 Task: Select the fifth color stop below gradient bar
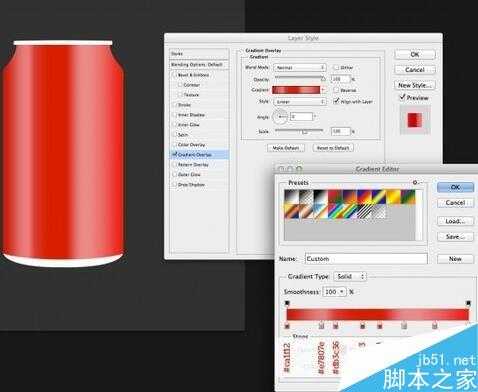379,326
